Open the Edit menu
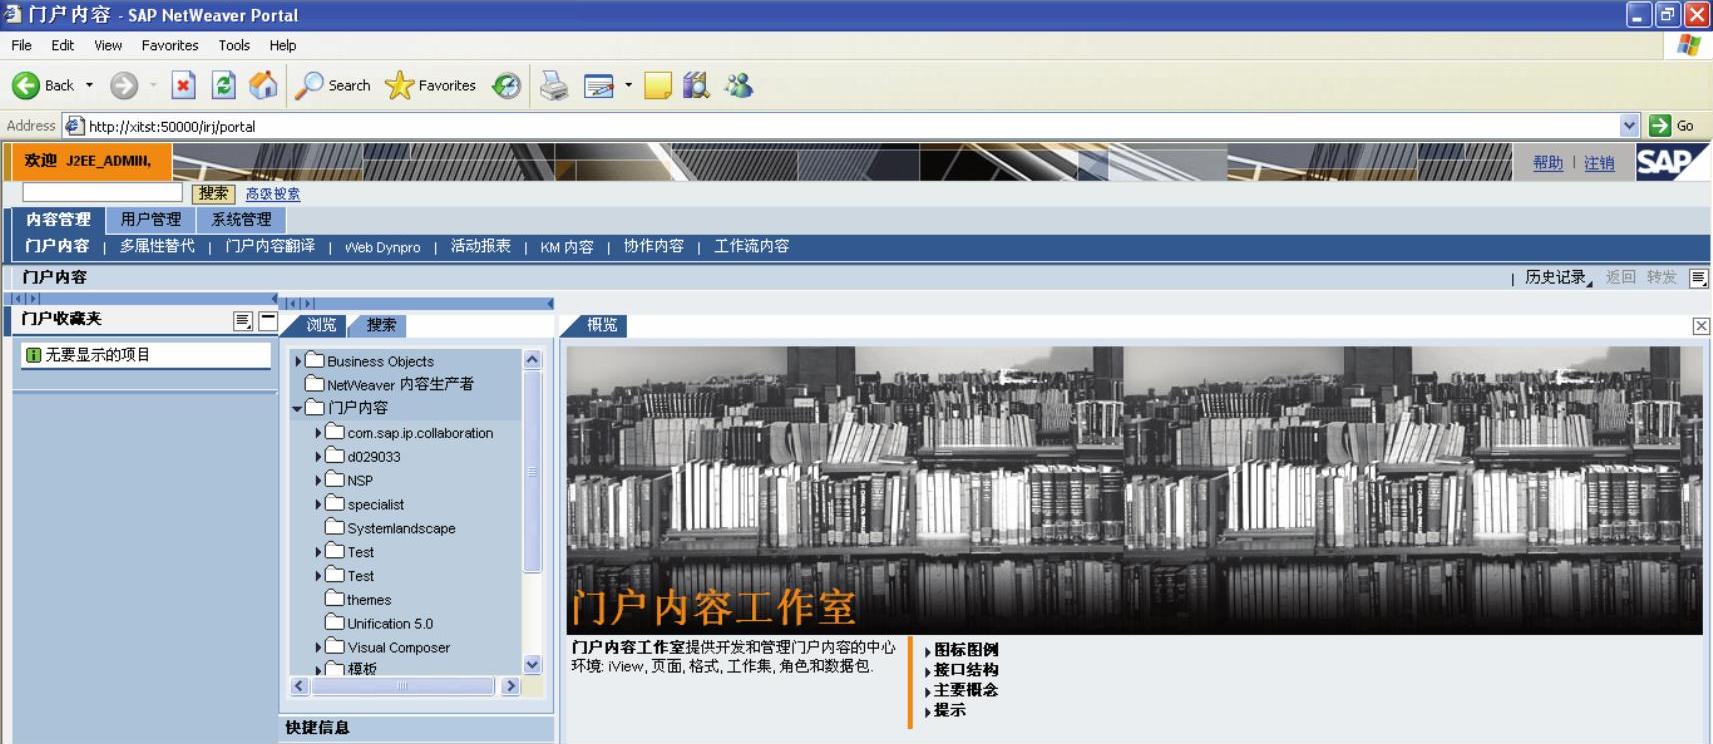 [63, 45]
